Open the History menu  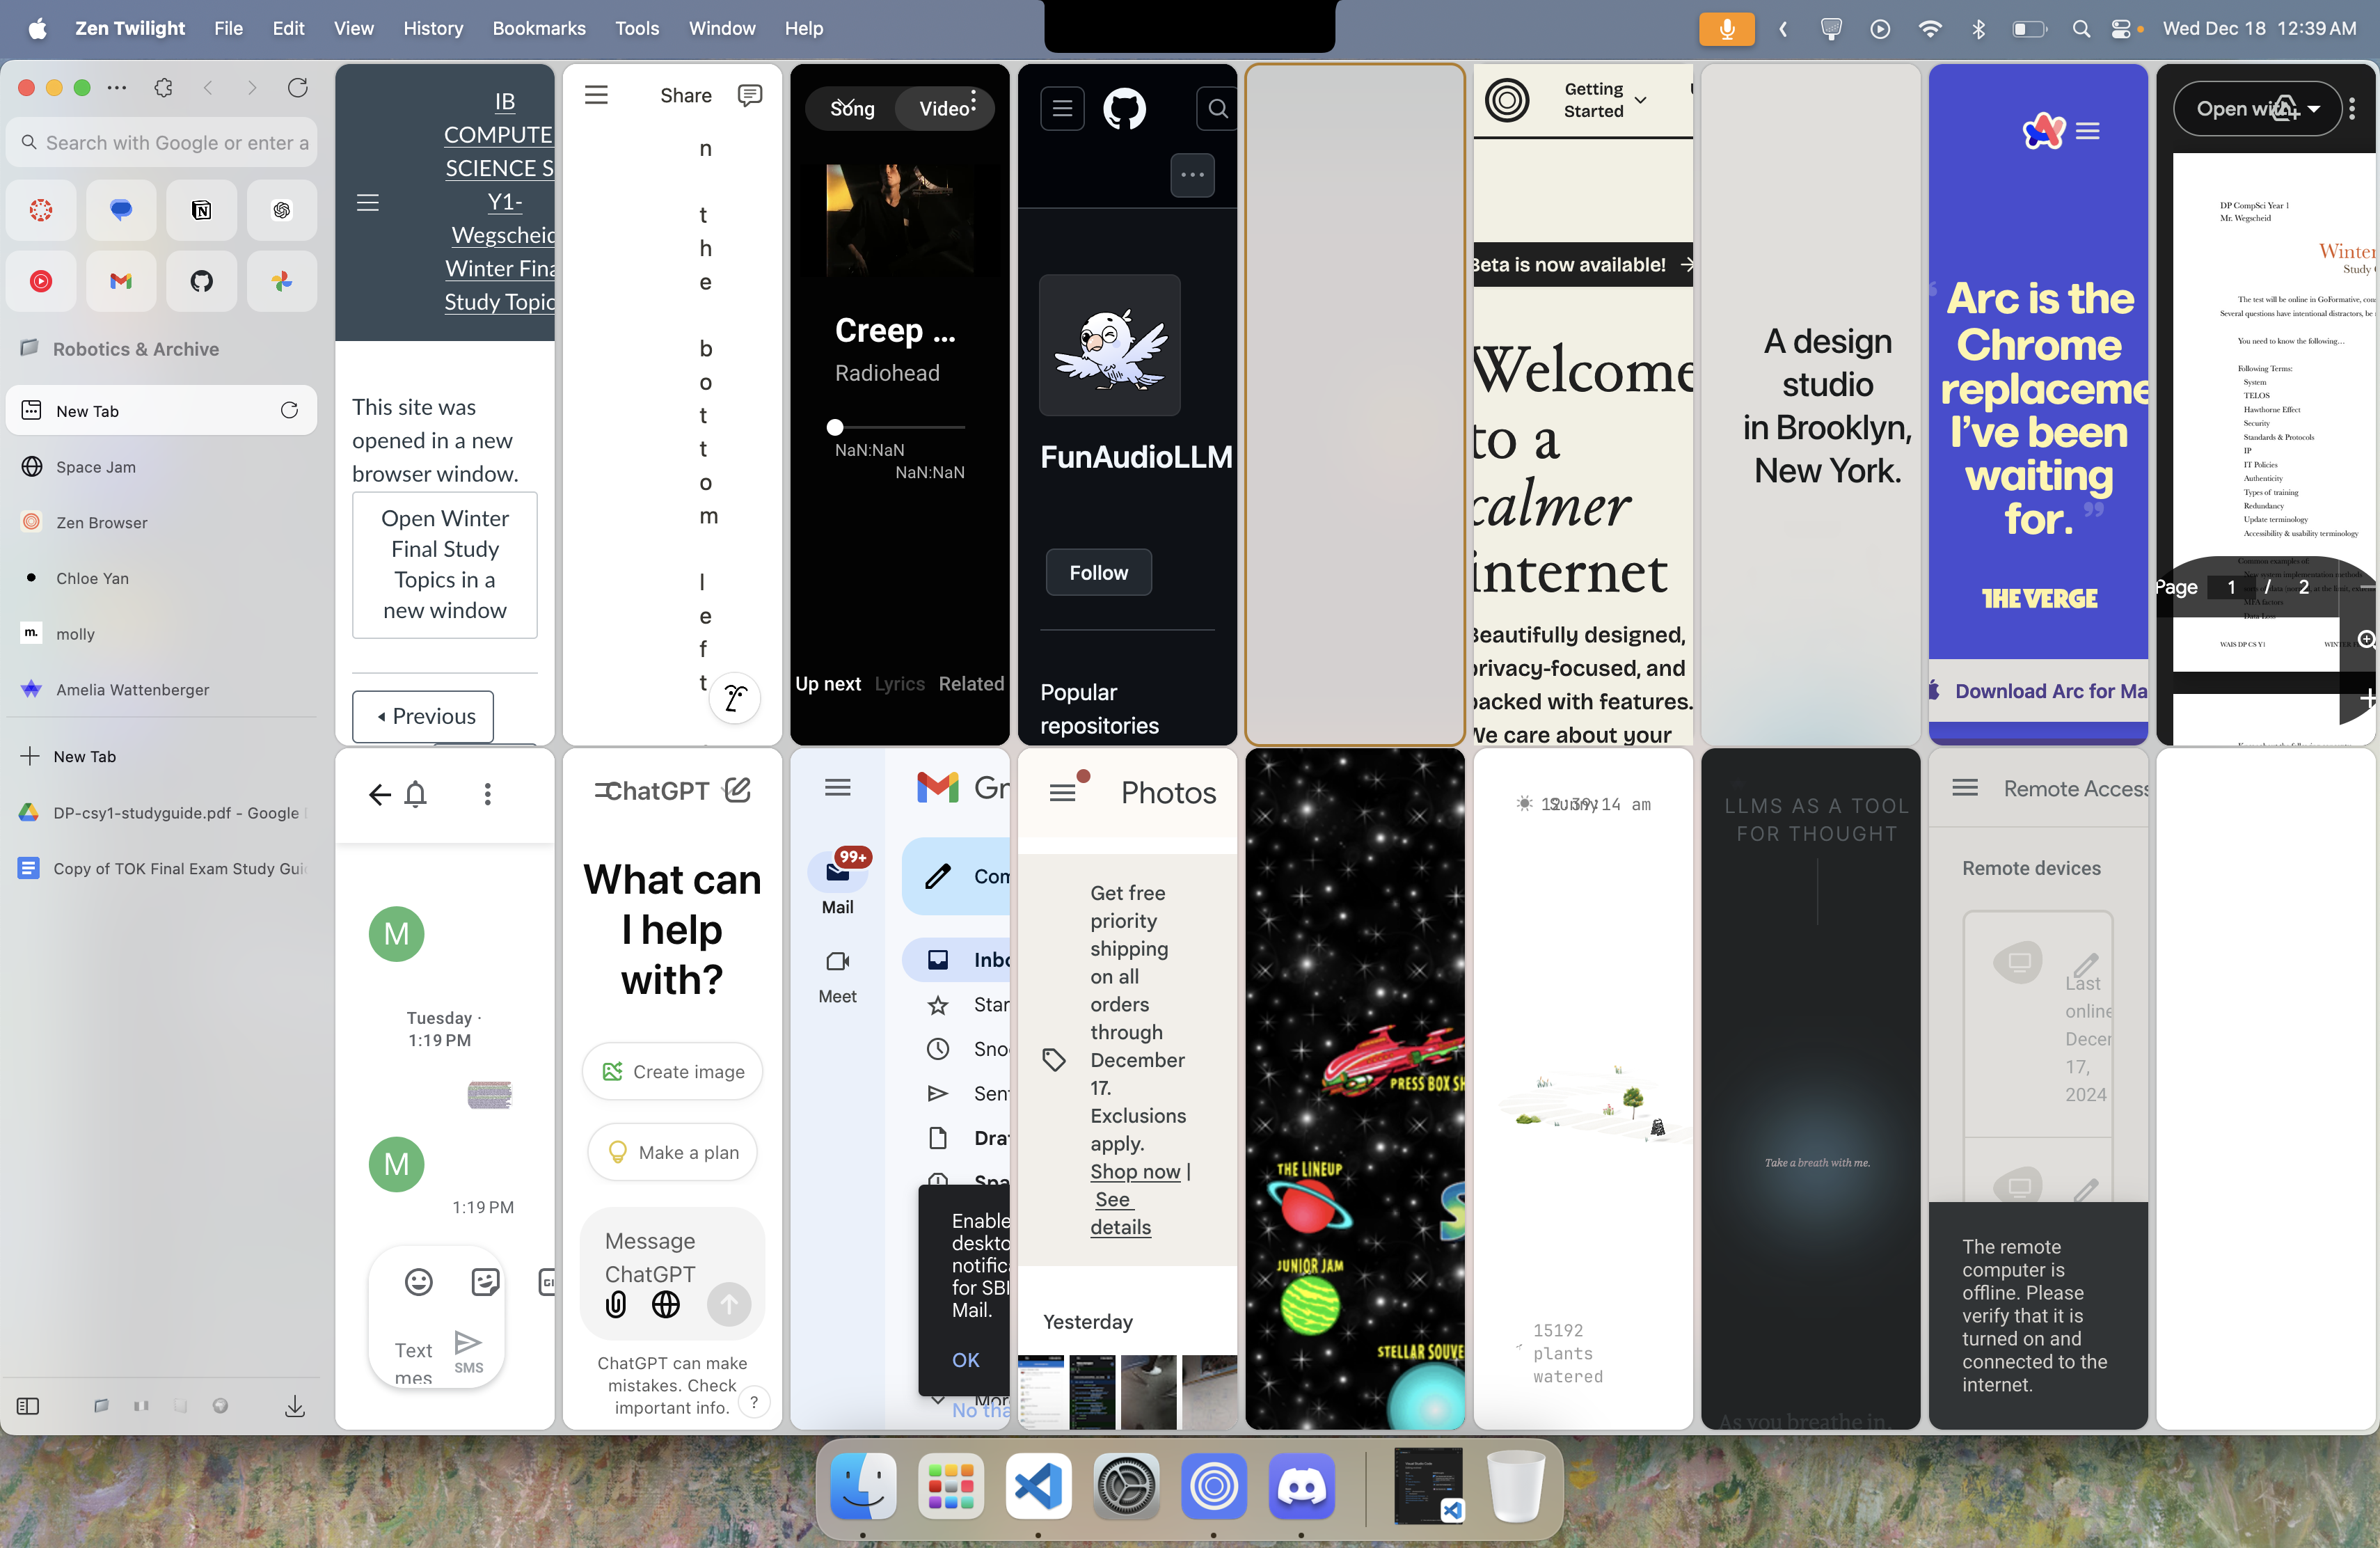tap(433, 28)
